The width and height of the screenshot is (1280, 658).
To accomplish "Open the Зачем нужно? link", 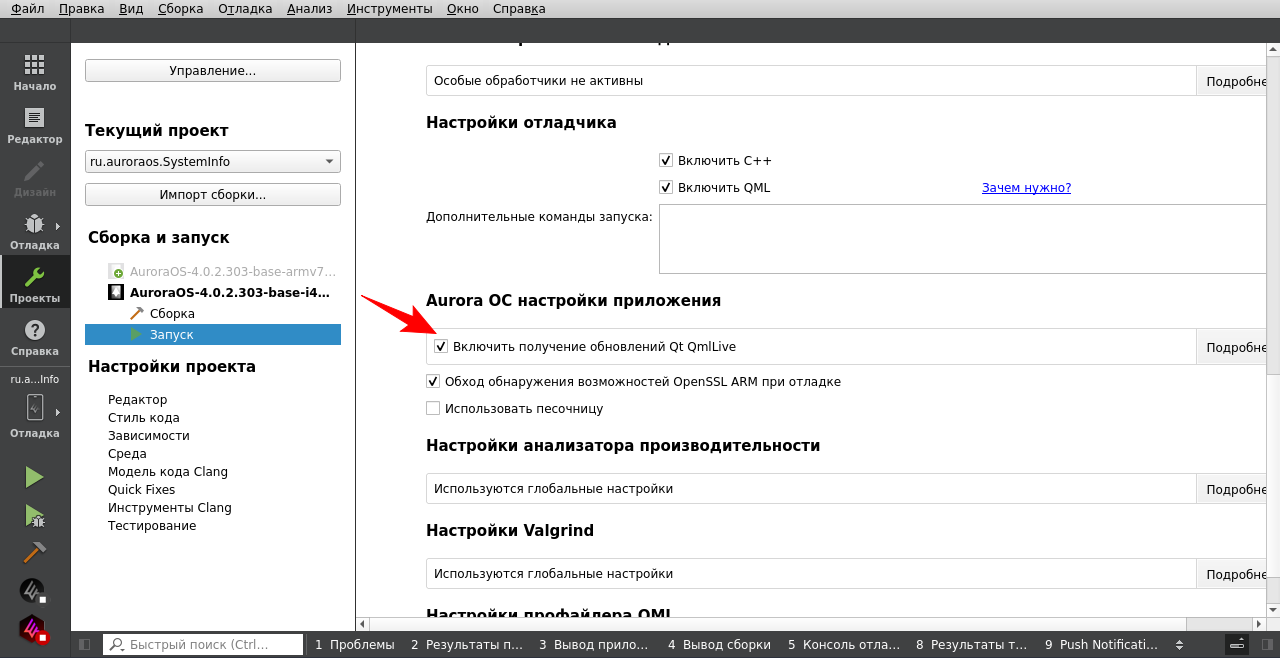I will click(1026, 187).
